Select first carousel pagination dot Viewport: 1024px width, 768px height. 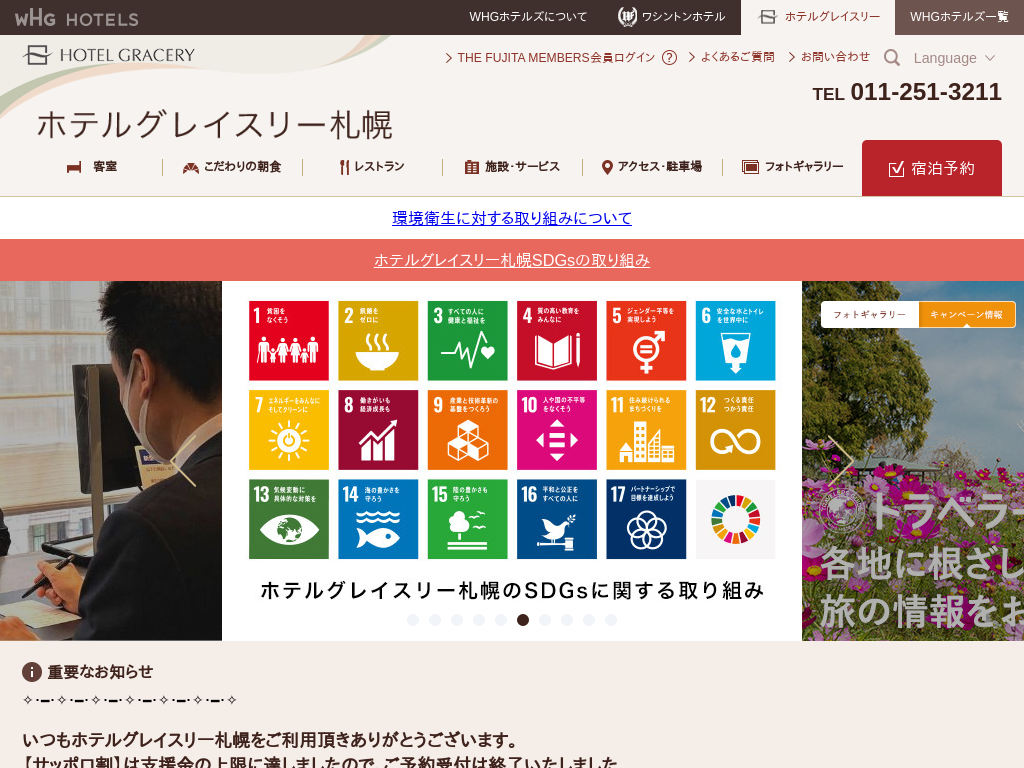(413, 620)
